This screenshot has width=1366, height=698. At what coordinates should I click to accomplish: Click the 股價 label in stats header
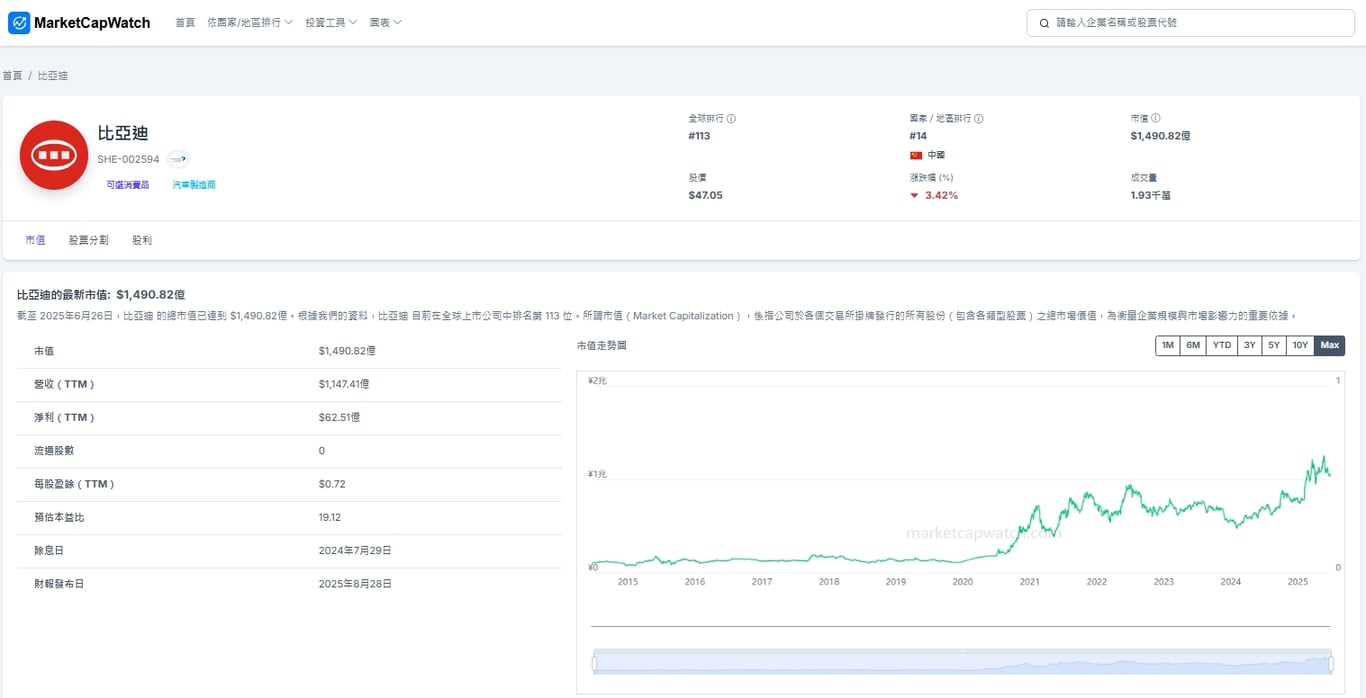pos(697,177)
